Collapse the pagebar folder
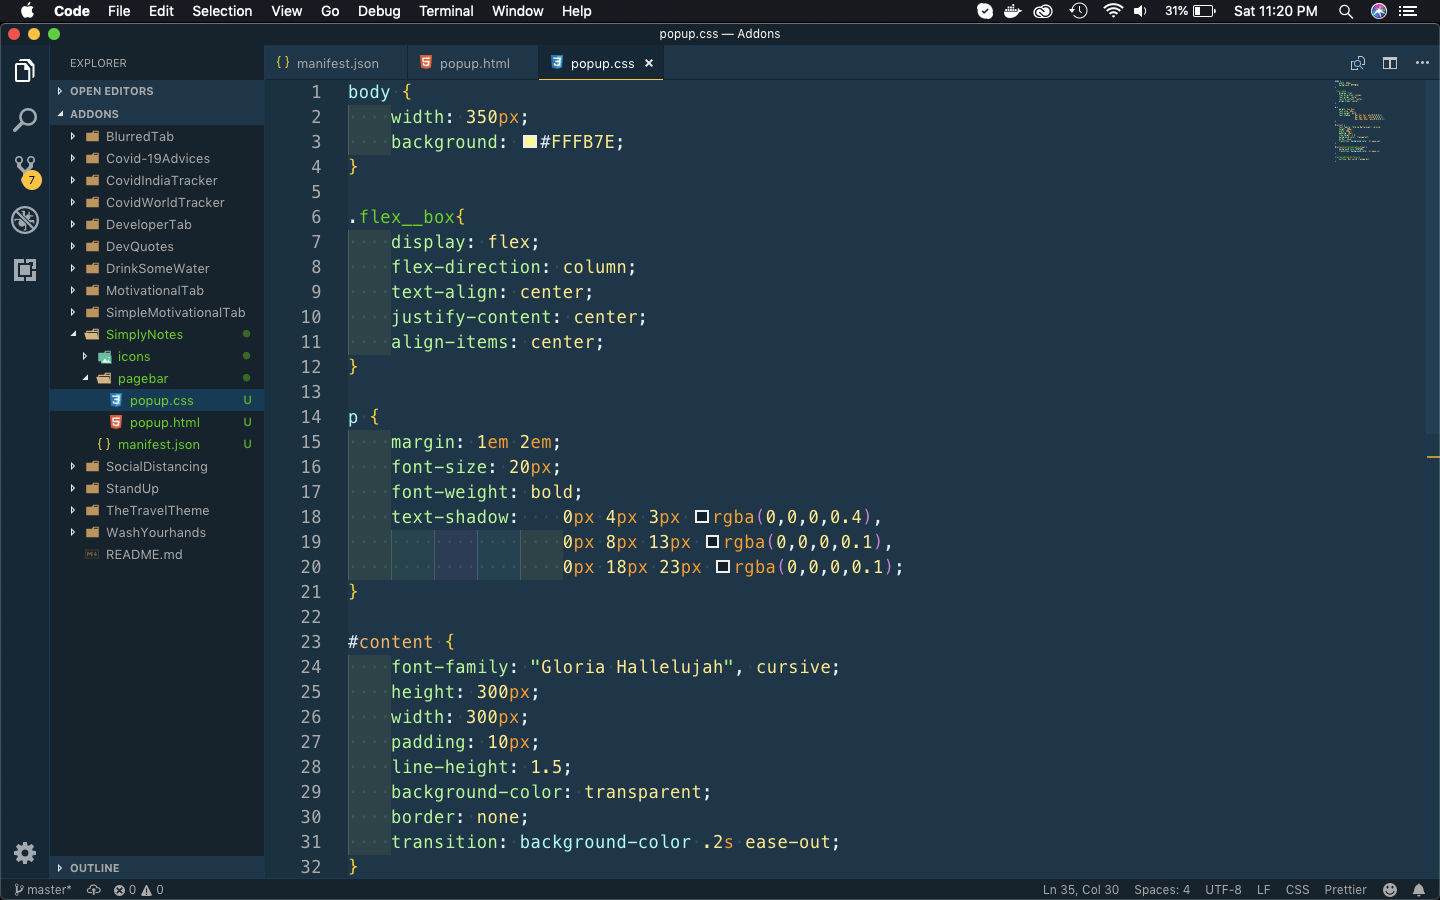1440x900 pixels. 157,378
